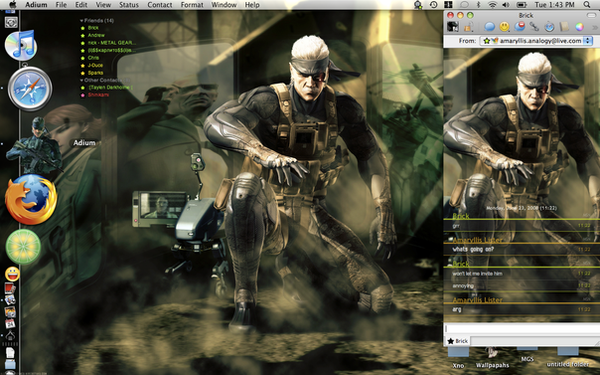Viewport: 600px width, 375px height.
Task: Open the Format menu
Action: (x=192, y=5)
